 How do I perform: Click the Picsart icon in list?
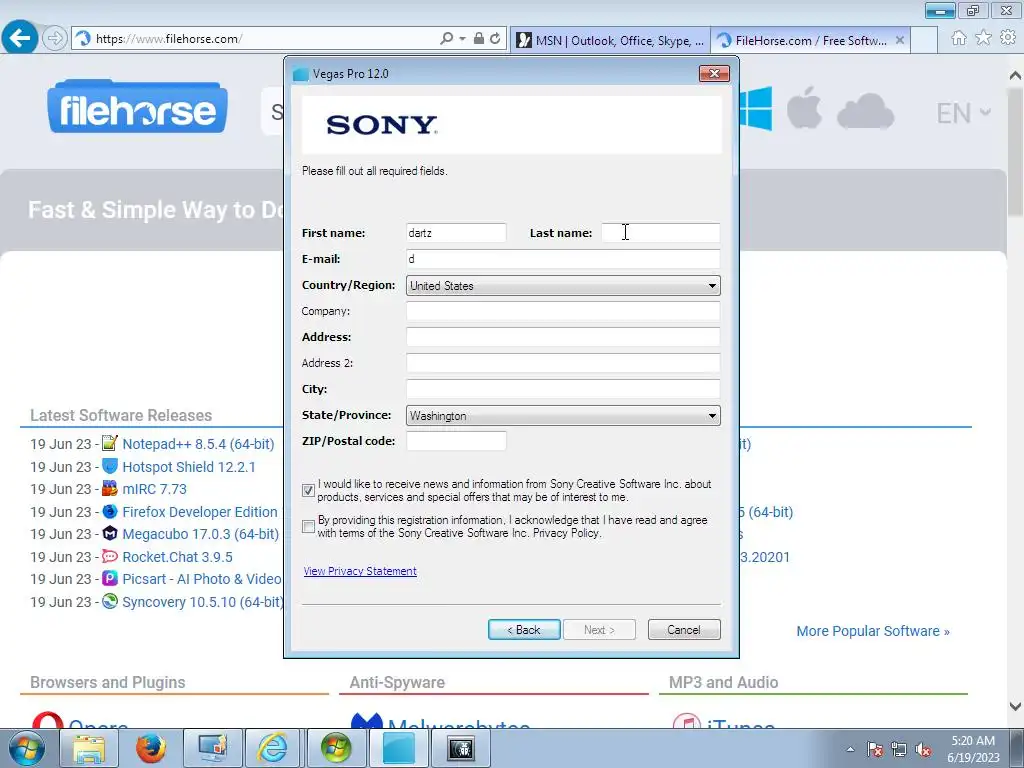(x=110, y=579)
